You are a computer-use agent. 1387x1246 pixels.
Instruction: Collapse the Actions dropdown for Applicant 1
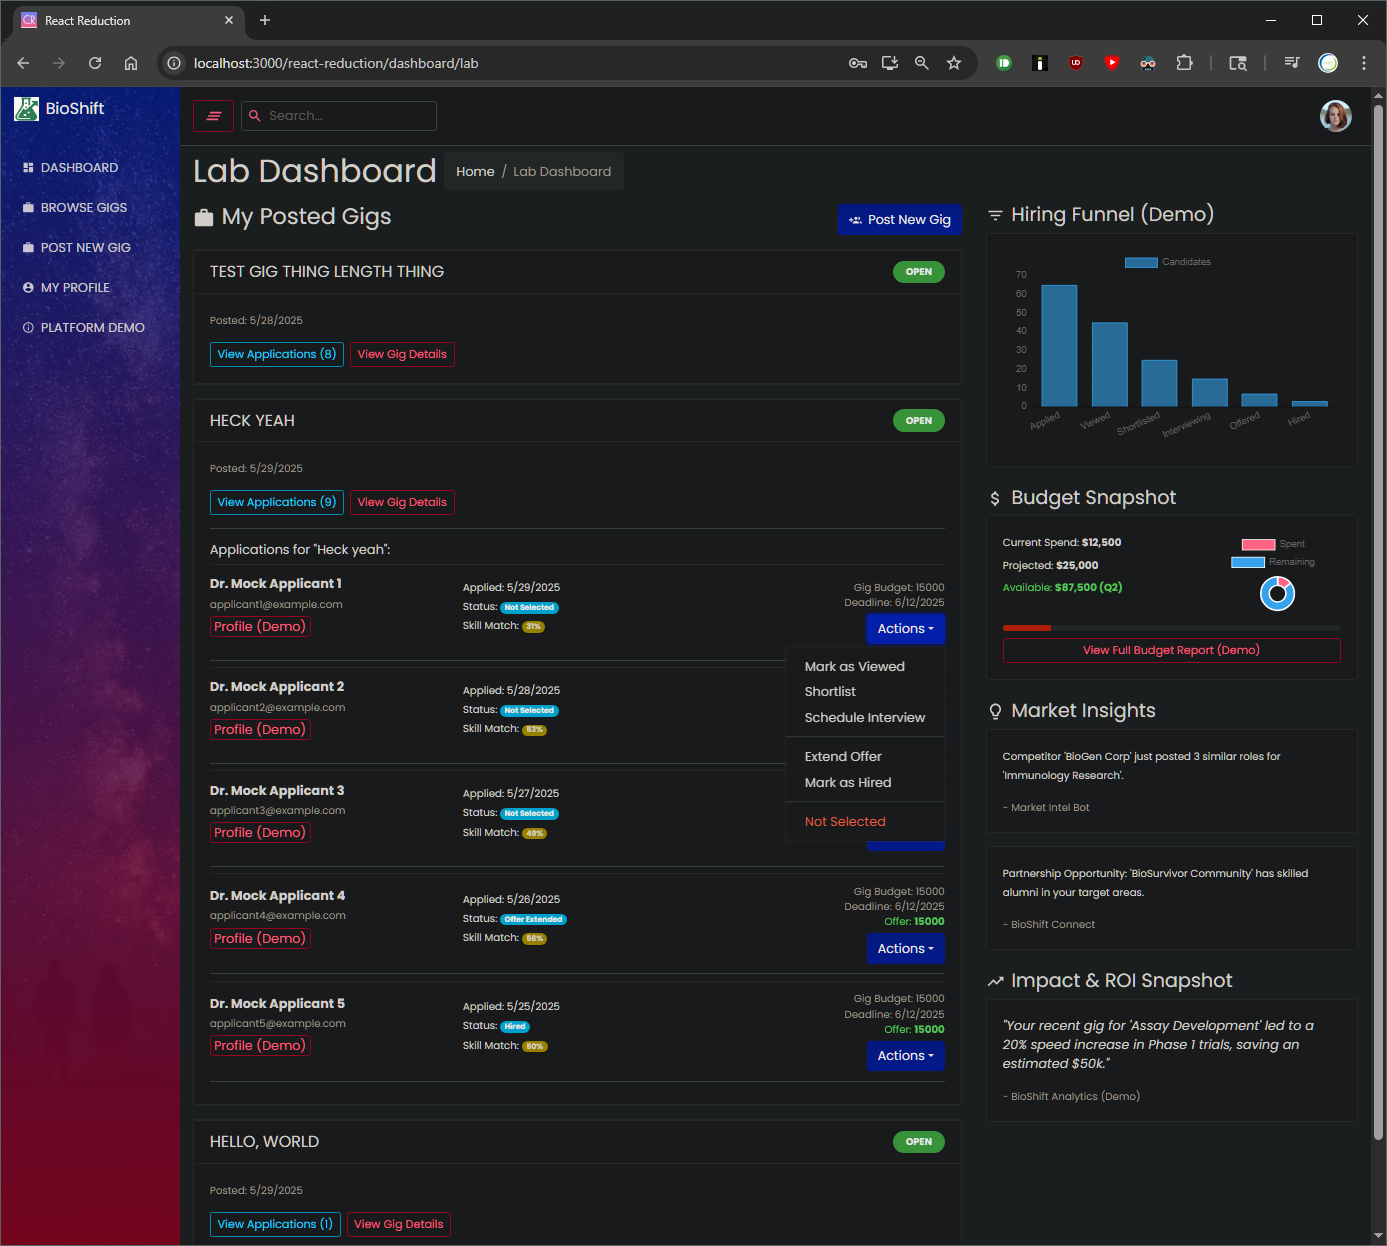[x=905, y=629]
